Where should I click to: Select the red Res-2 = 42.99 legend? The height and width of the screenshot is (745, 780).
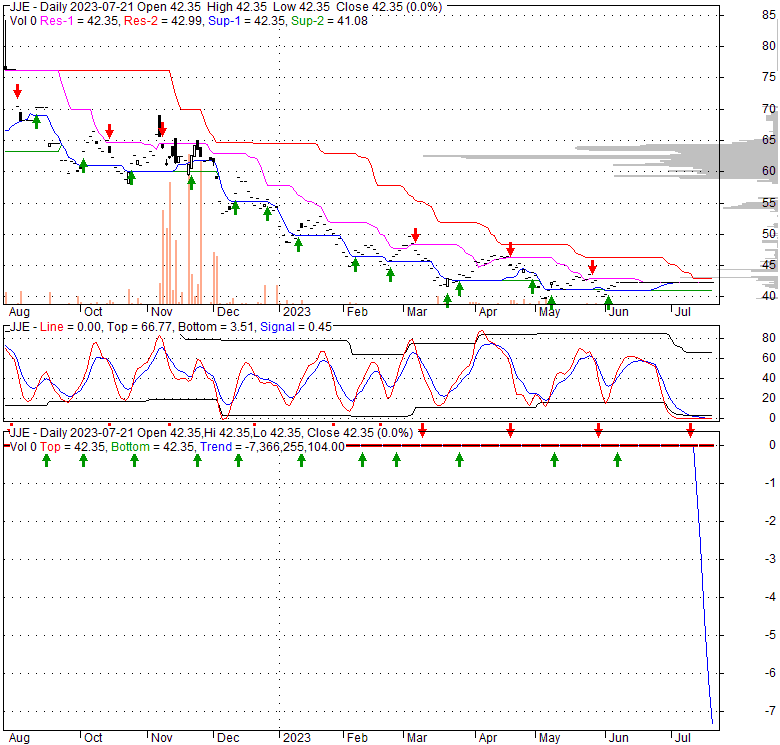click(164, 21)
